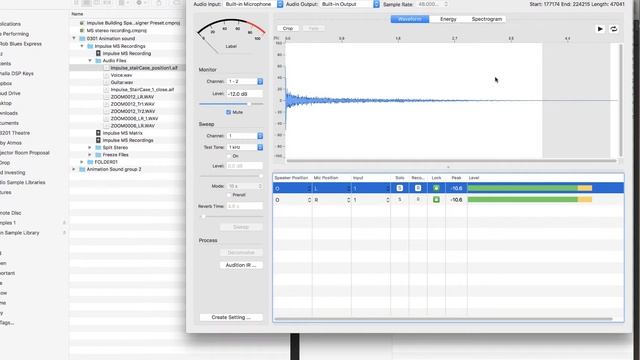This screenshot has width=640, height=360.
Task: Click the Crop button
Action: point(288,28)
